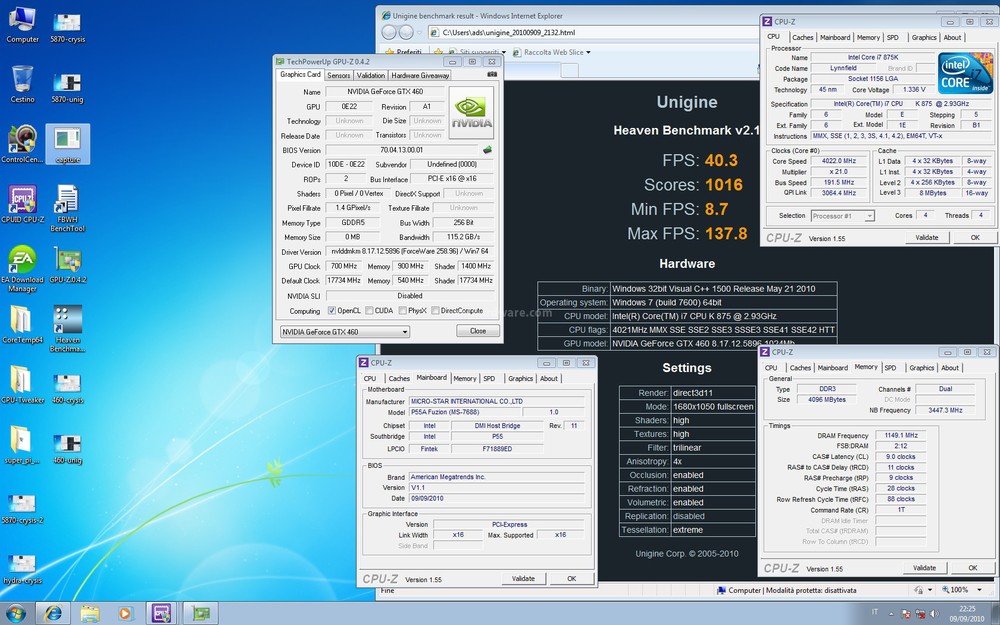Open Windows Media Player from the taskbar
Screen dimensions: 1000x625
125,614
